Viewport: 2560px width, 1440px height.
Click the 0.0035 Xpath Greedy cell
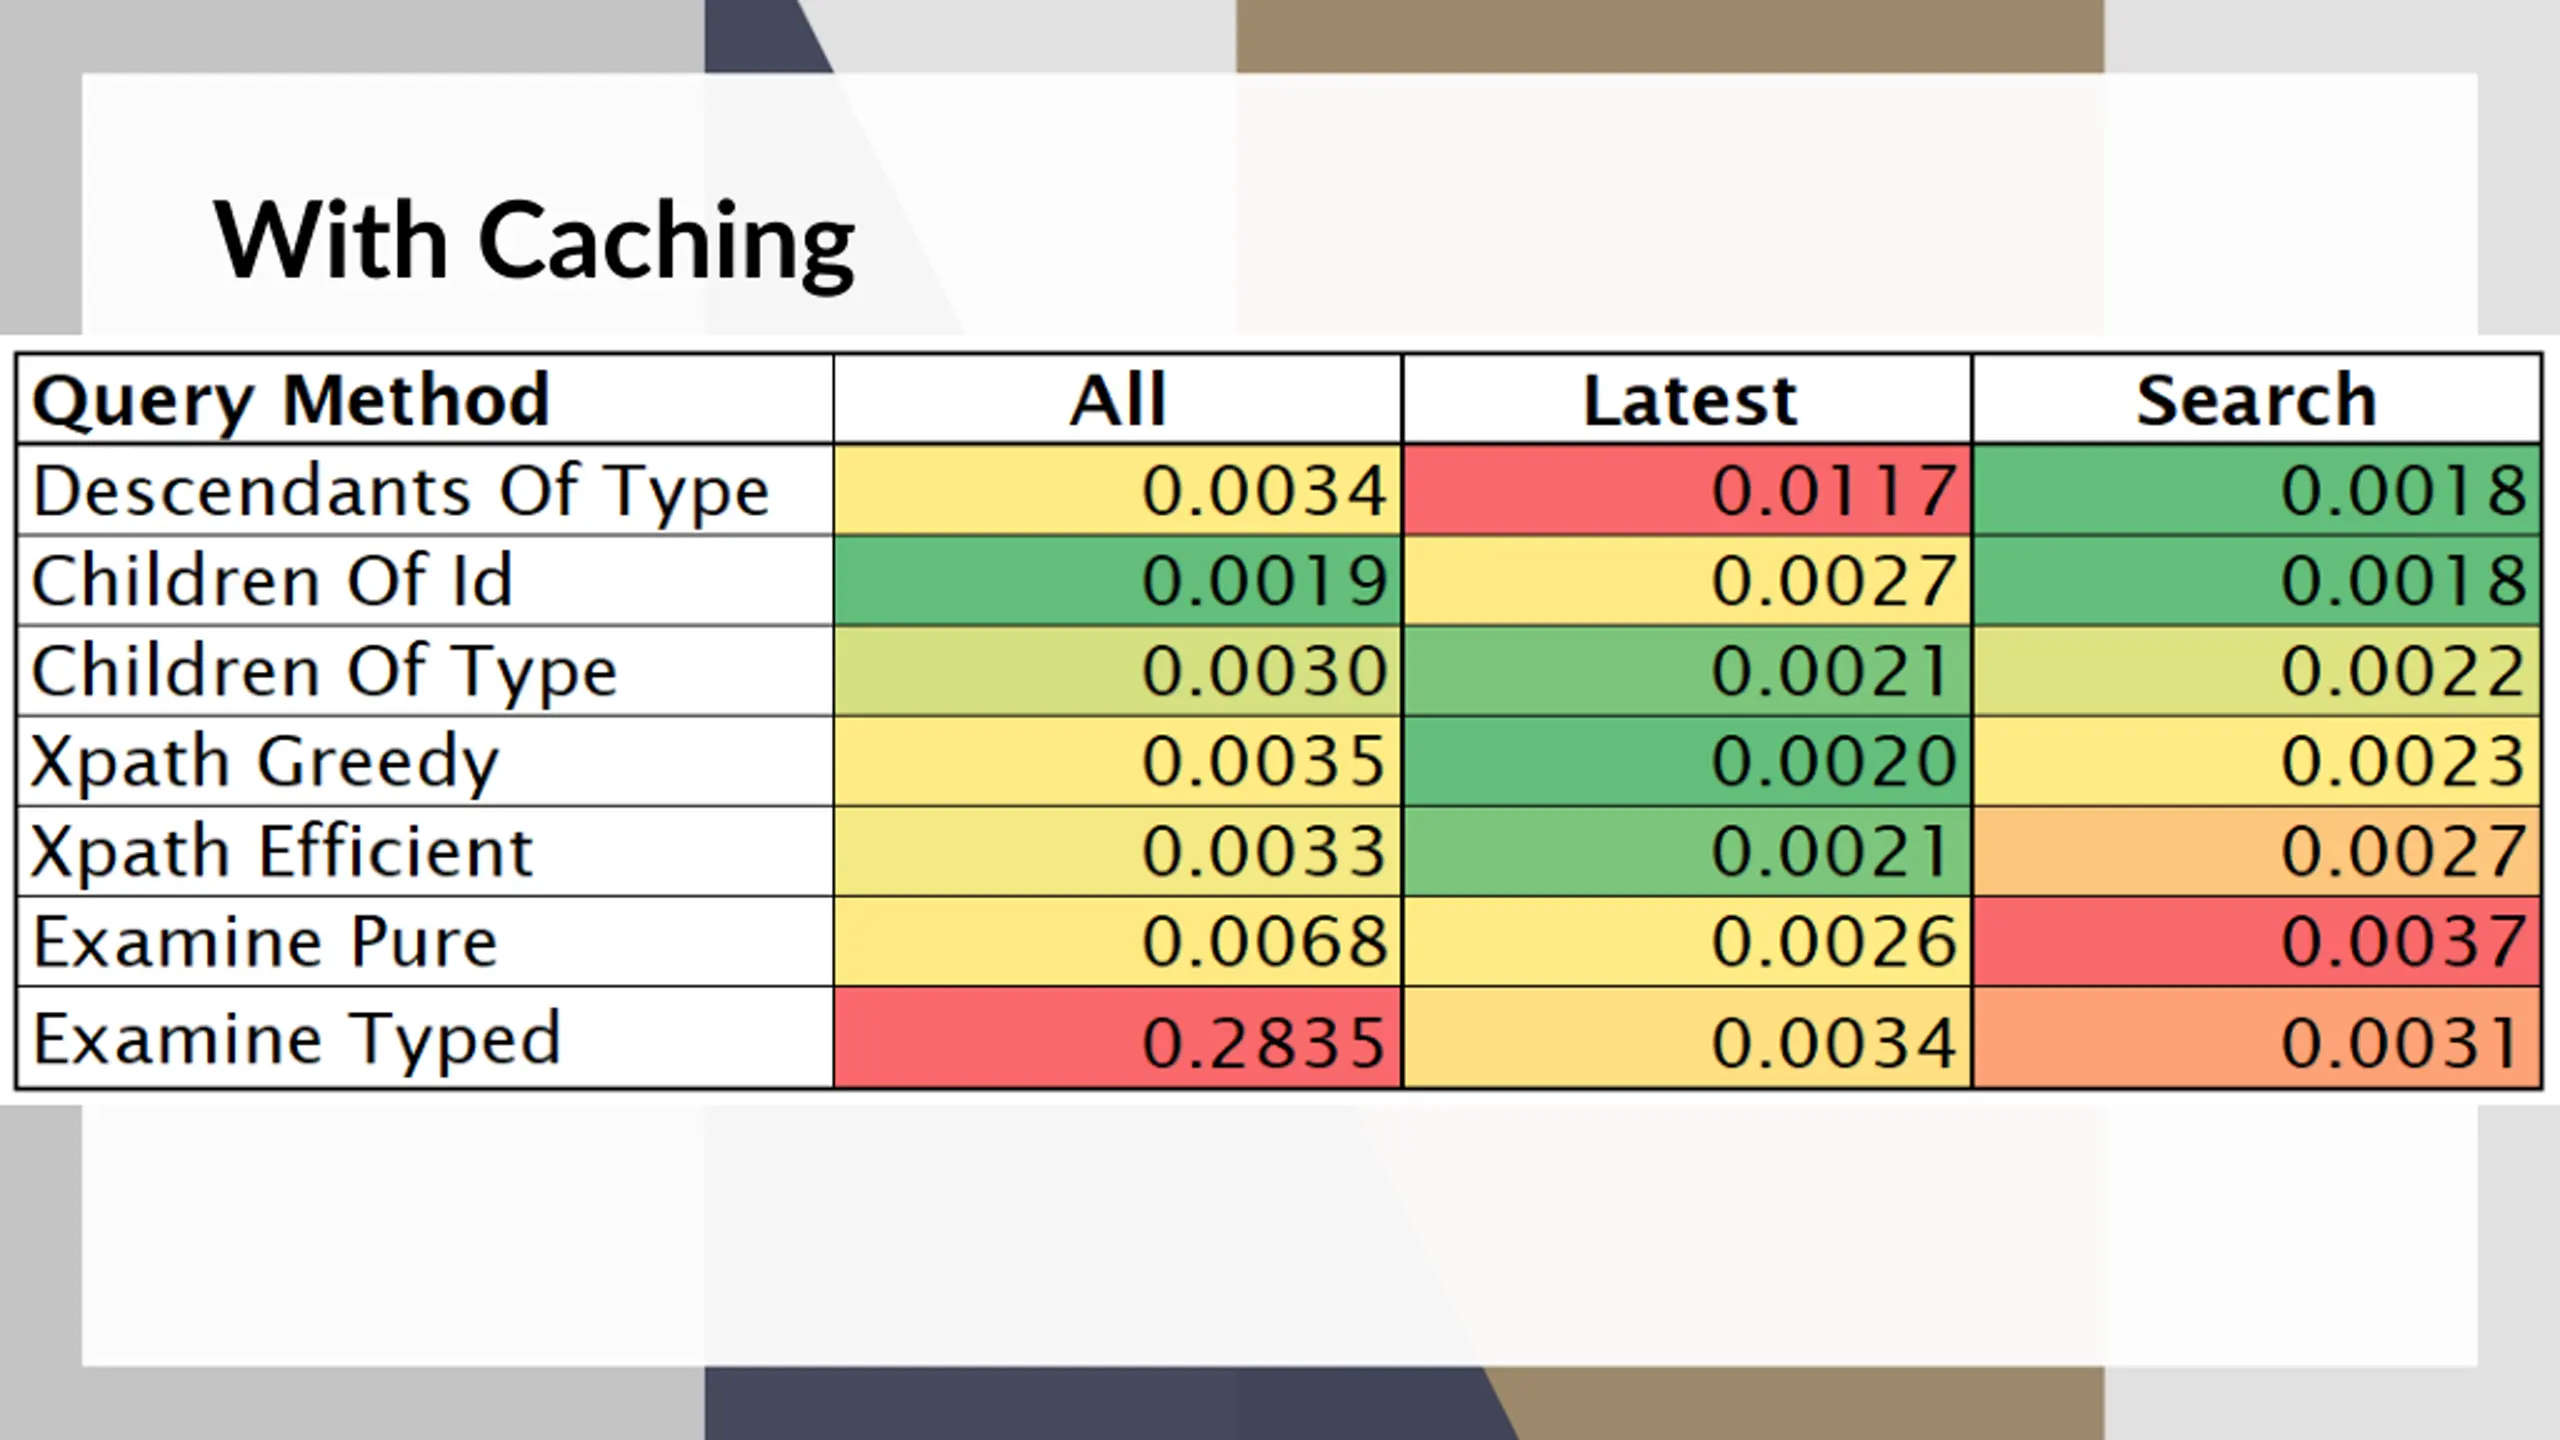(1118, 760)
